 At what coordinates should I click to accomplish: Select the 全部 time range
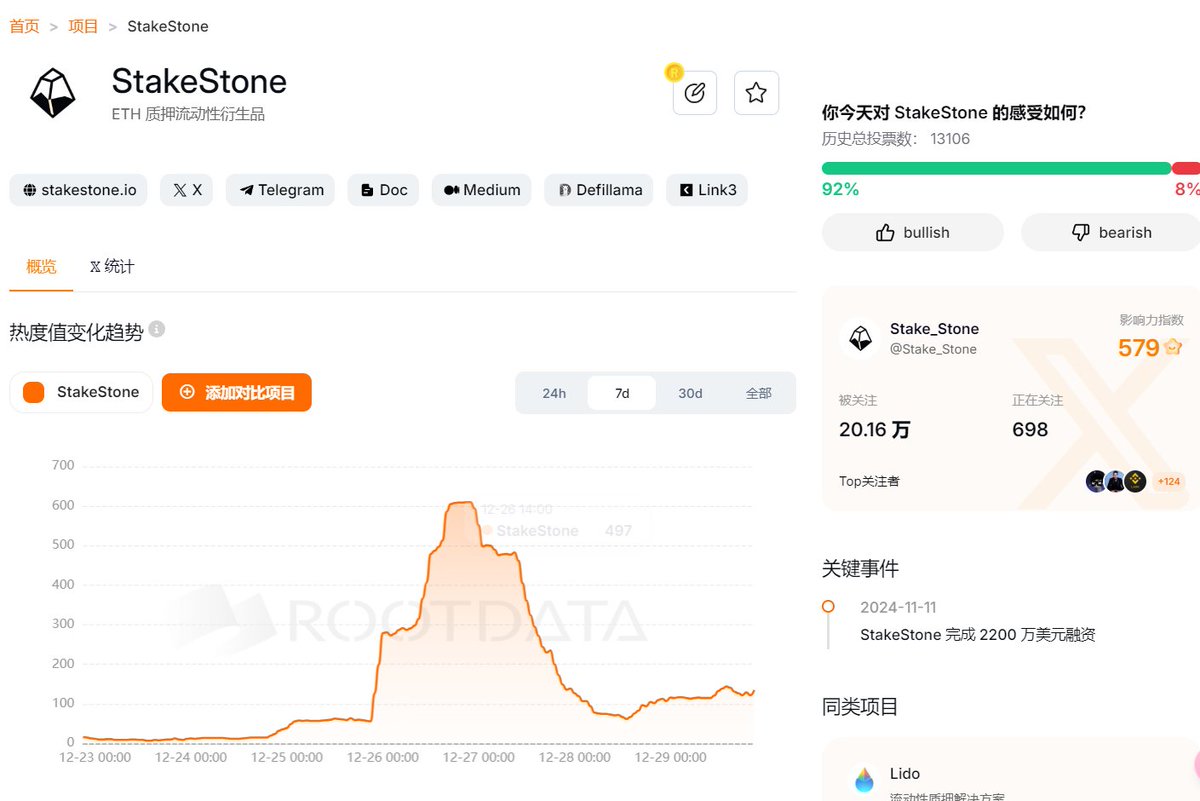759,393
